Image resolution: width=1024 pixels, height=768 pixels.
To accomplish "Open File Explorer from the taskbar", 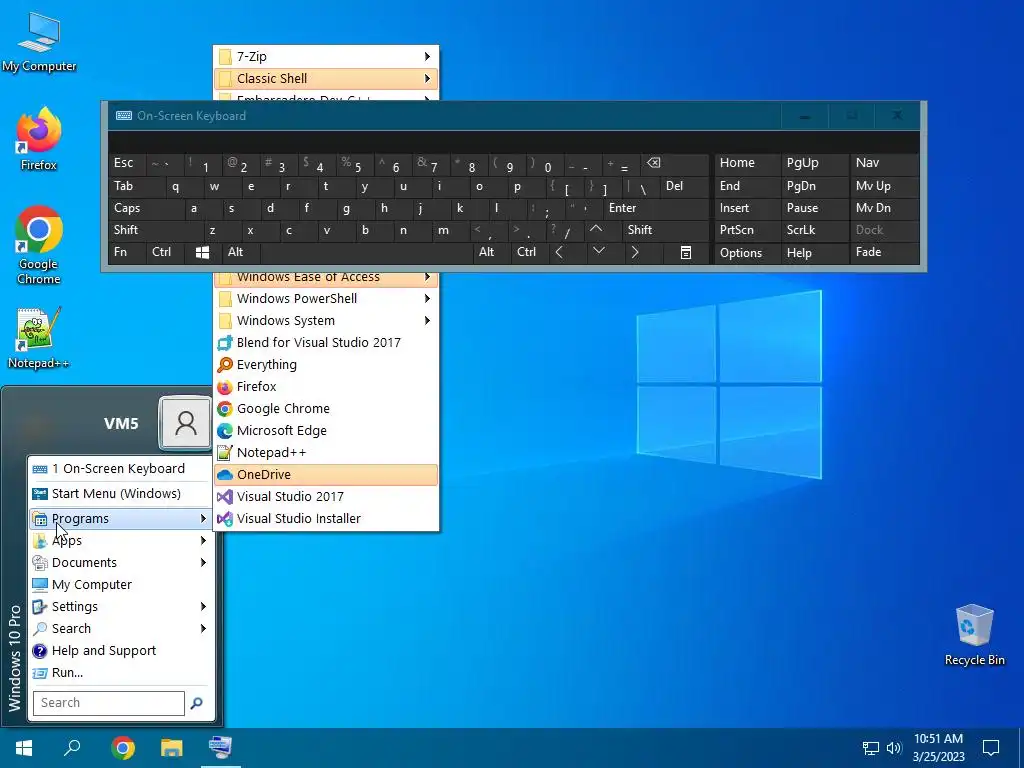I will pyautogui.click(x=172, y=748).
